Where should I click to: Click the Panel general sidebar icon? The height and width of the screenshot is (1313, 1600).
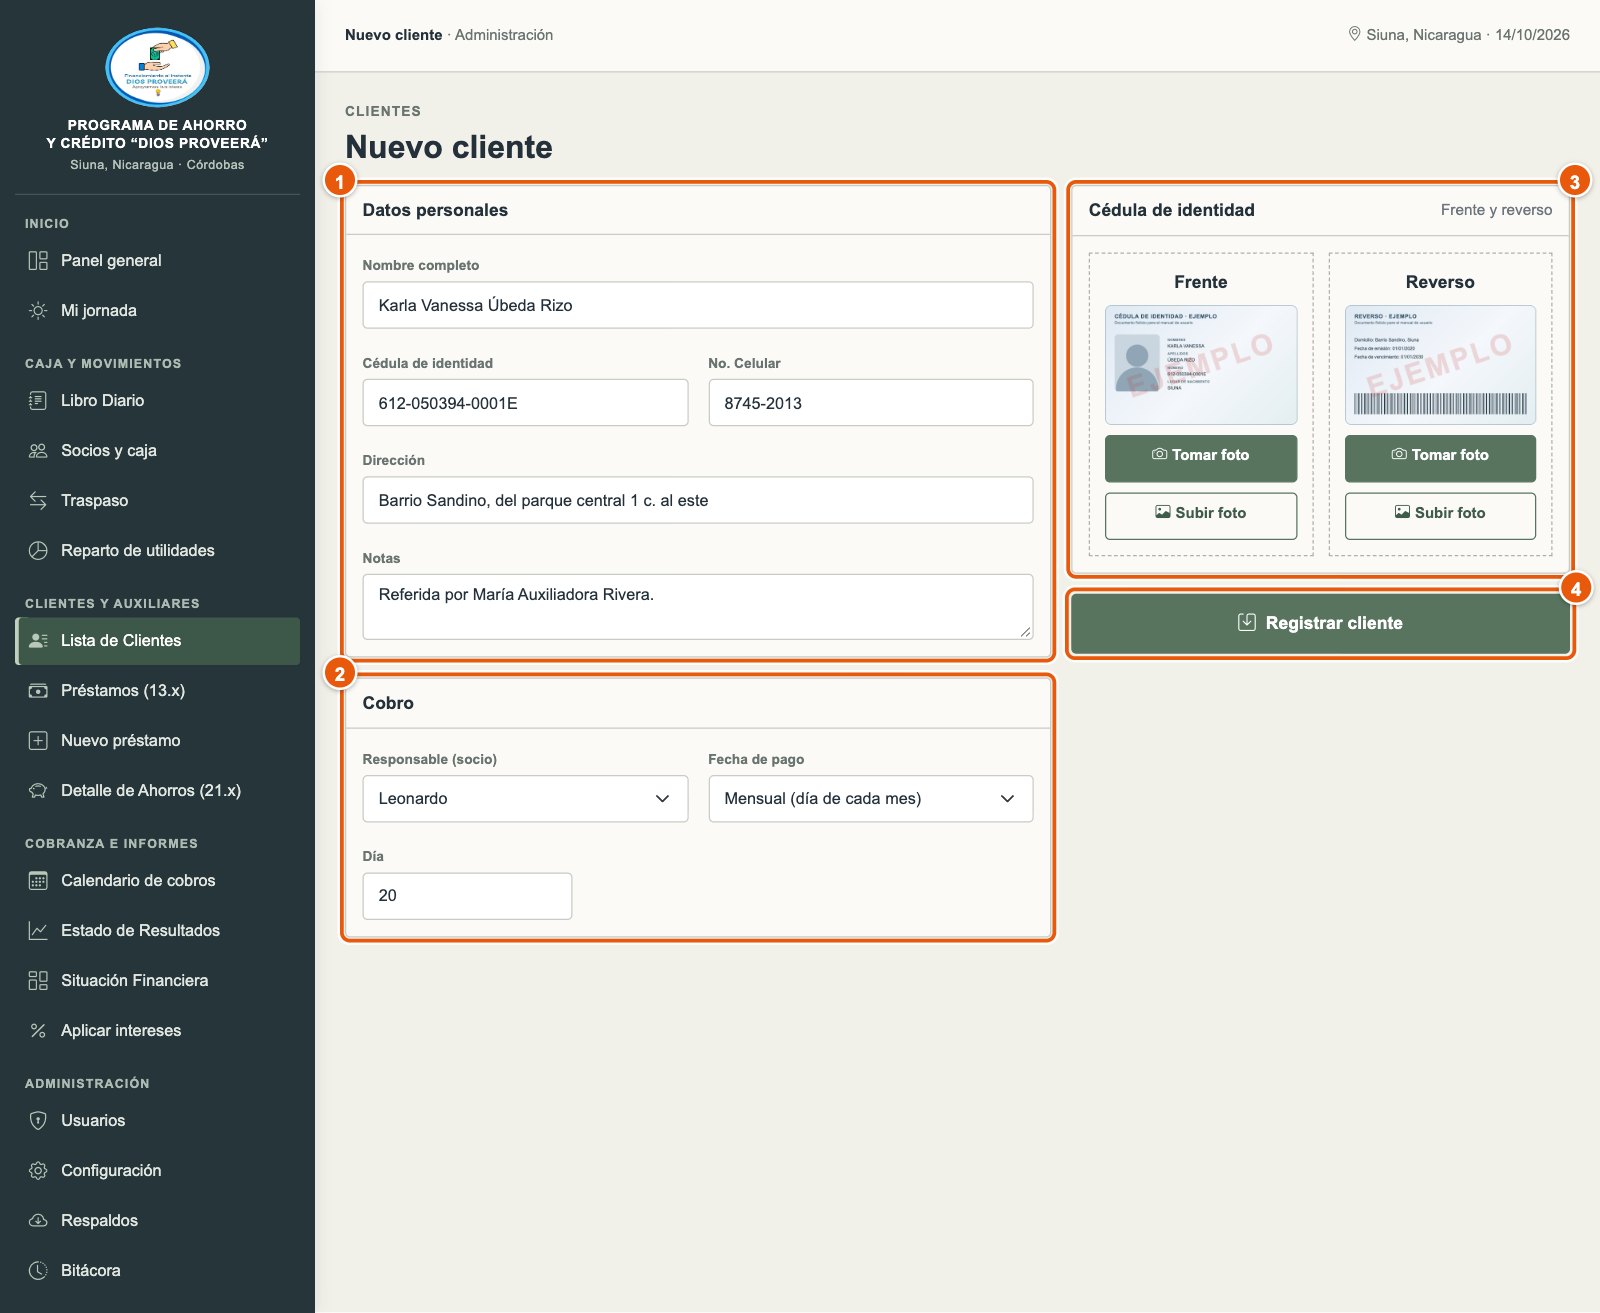coord(38,261)
